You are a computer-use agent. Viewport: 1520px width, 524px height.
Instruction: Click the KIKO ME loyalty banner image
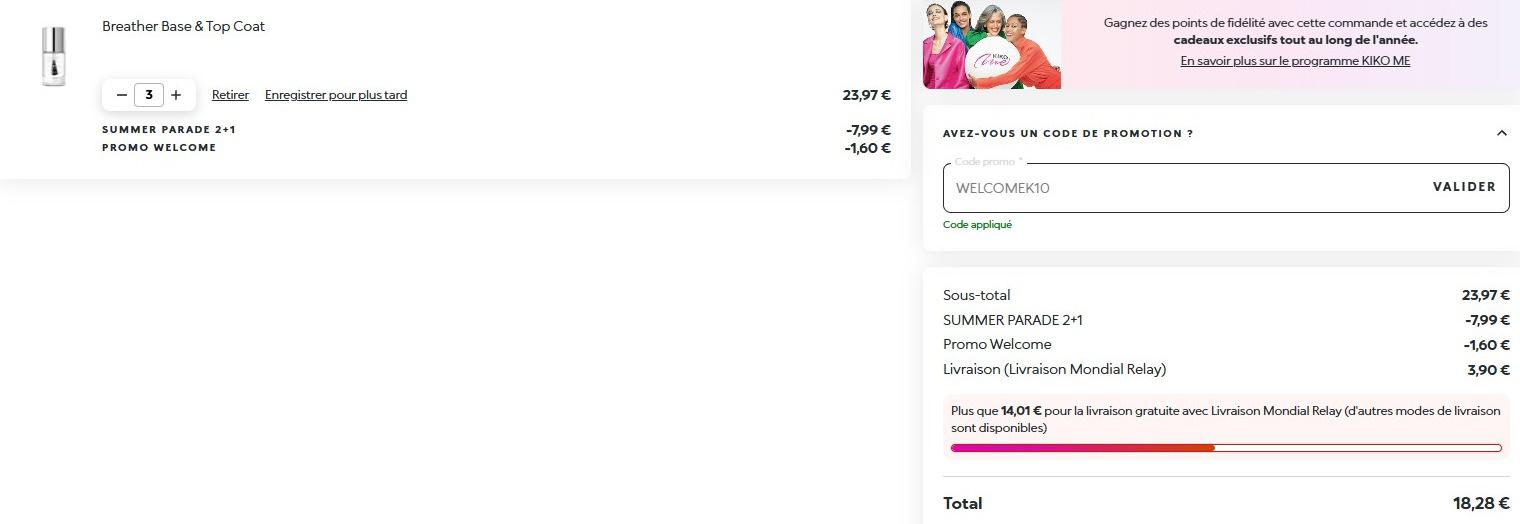[992, 44]
